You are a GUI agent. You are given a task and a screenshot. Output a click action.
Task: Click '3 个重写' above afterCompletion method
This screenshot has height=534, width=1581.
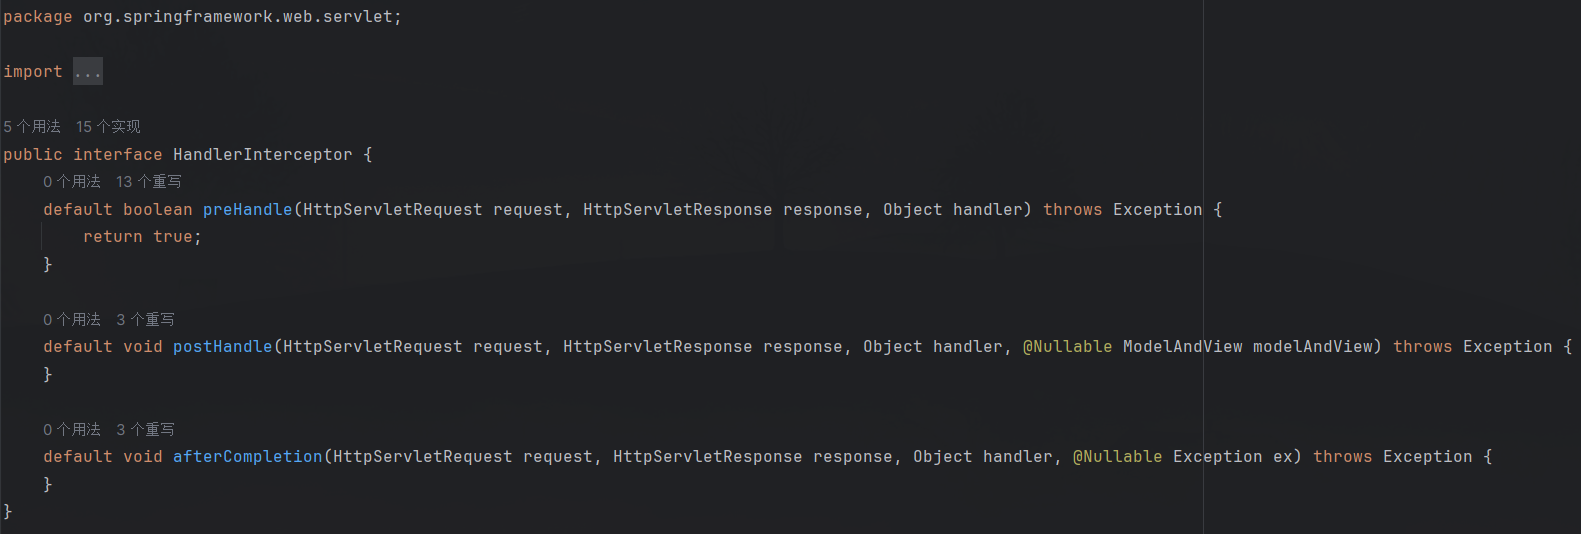(x=145, y=430)
